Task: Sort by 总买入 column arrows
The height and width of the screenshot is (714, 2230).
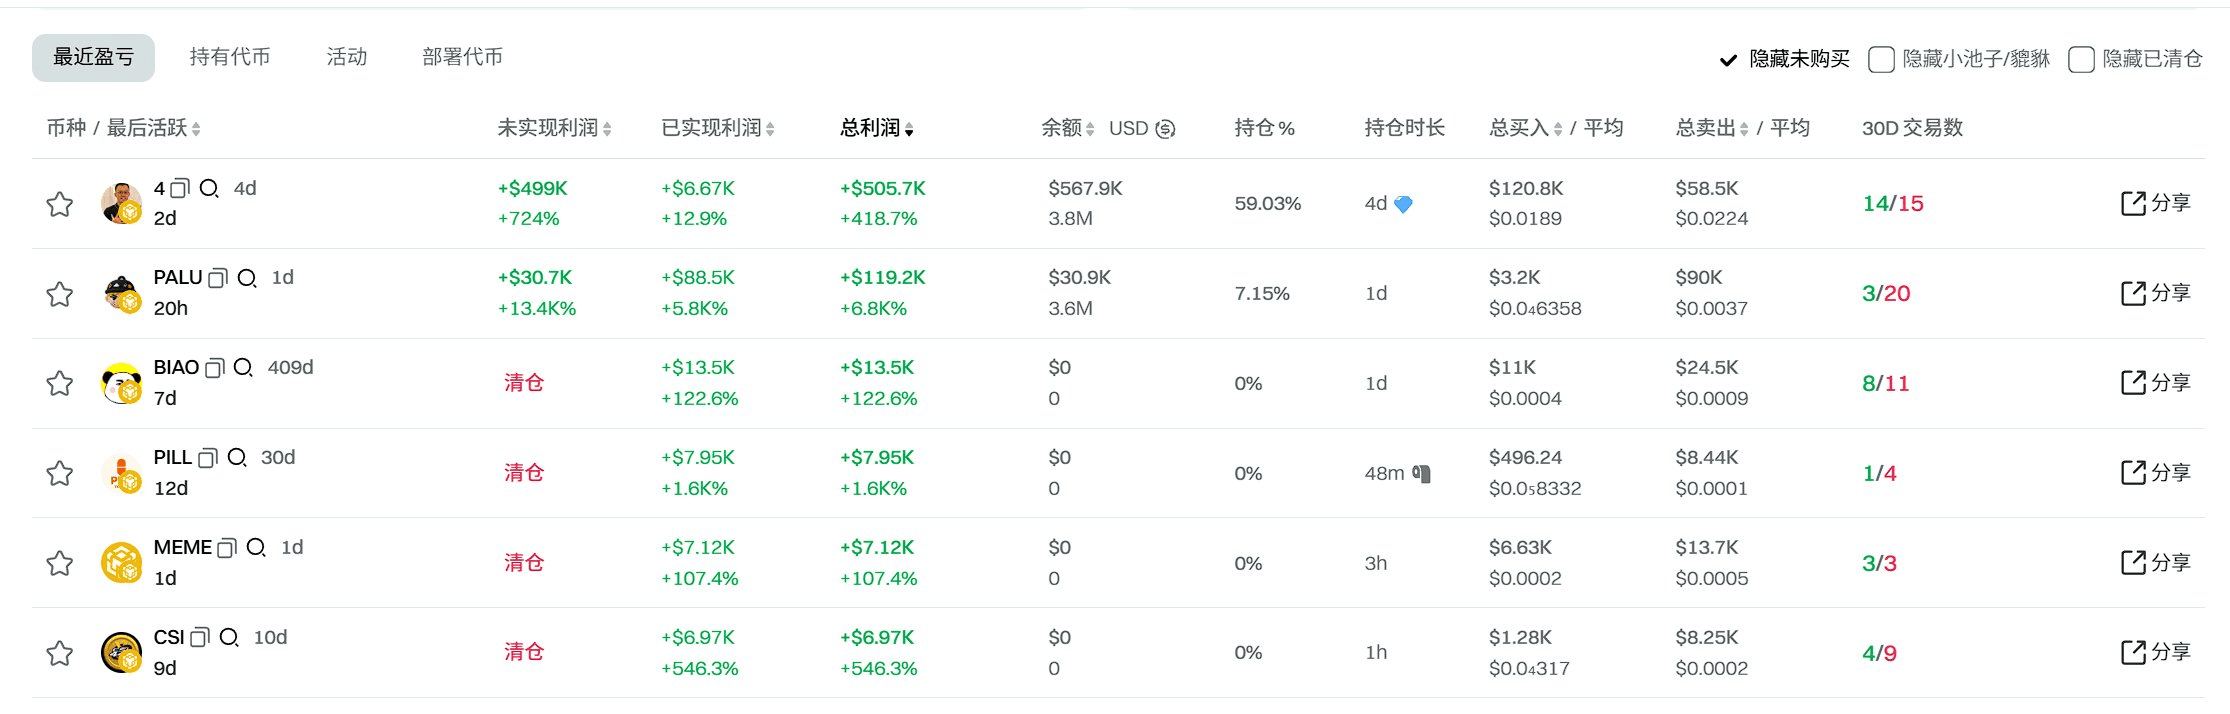Action: 1557,129
